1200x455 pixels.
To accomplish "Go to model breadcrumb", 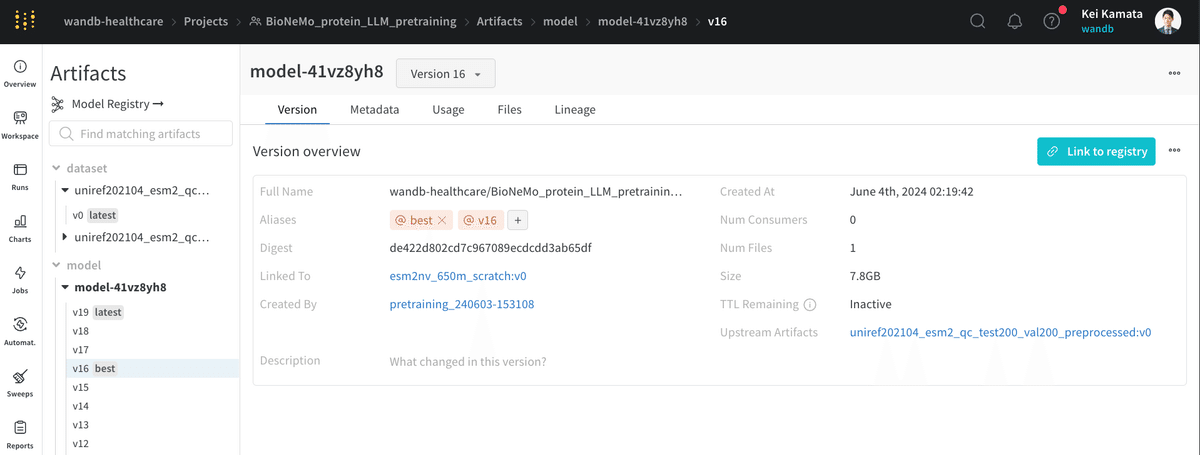I will click(560, 21).
